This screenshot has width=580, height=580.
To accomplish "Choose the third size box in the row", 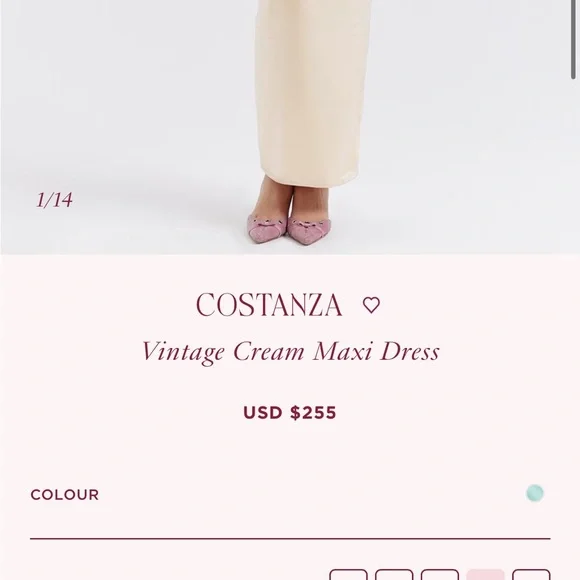I will click(440, 574).
